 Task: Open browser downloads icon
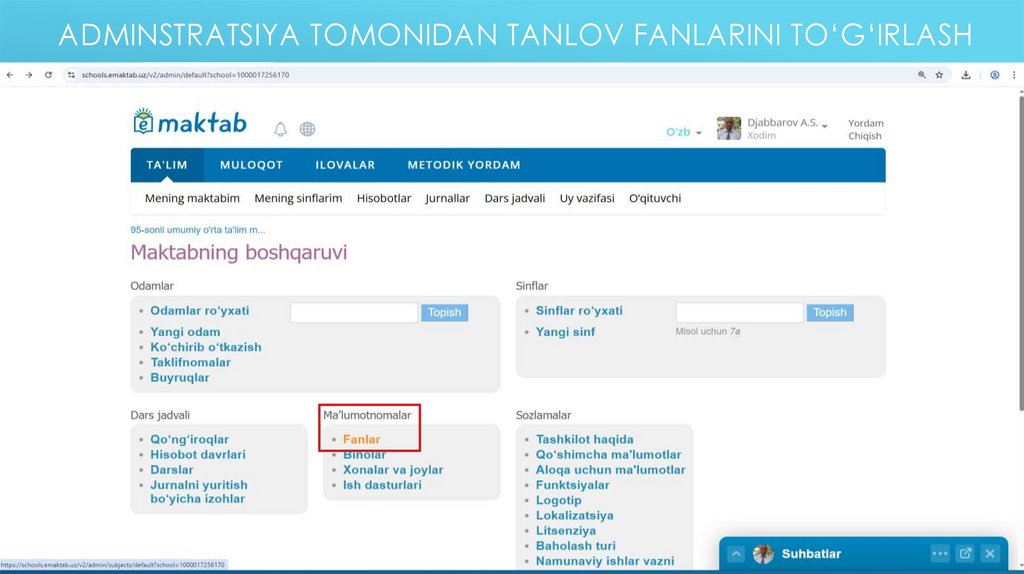pyautogui.click(x=966, y=75)
